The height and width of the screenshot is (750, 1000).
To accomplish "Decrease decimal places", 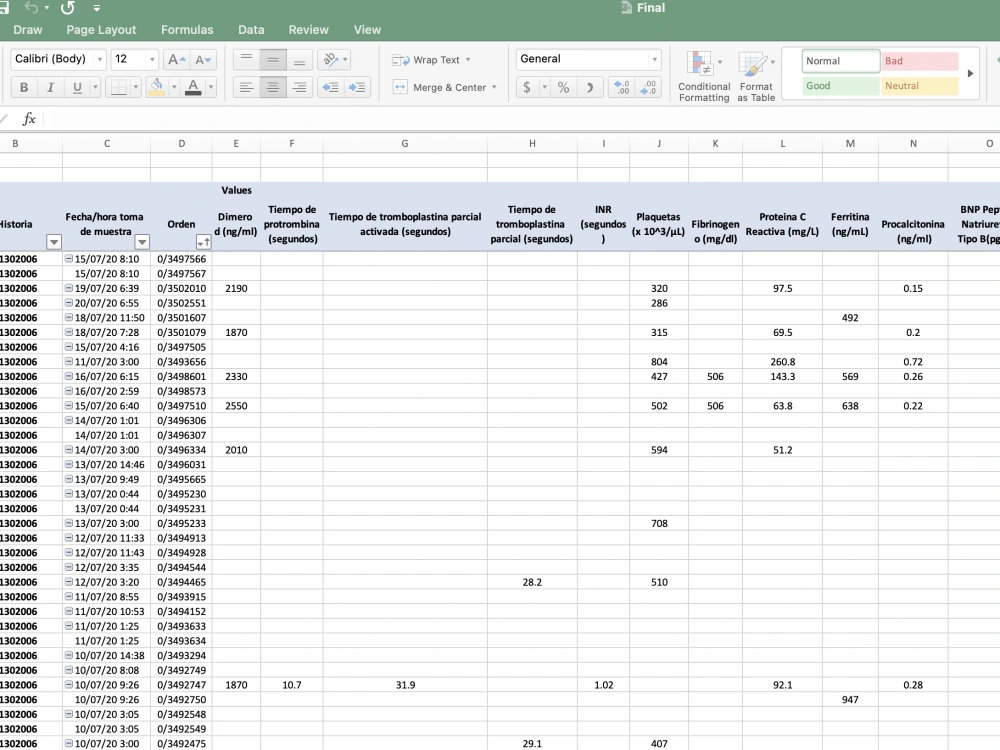I will [649, 87].
